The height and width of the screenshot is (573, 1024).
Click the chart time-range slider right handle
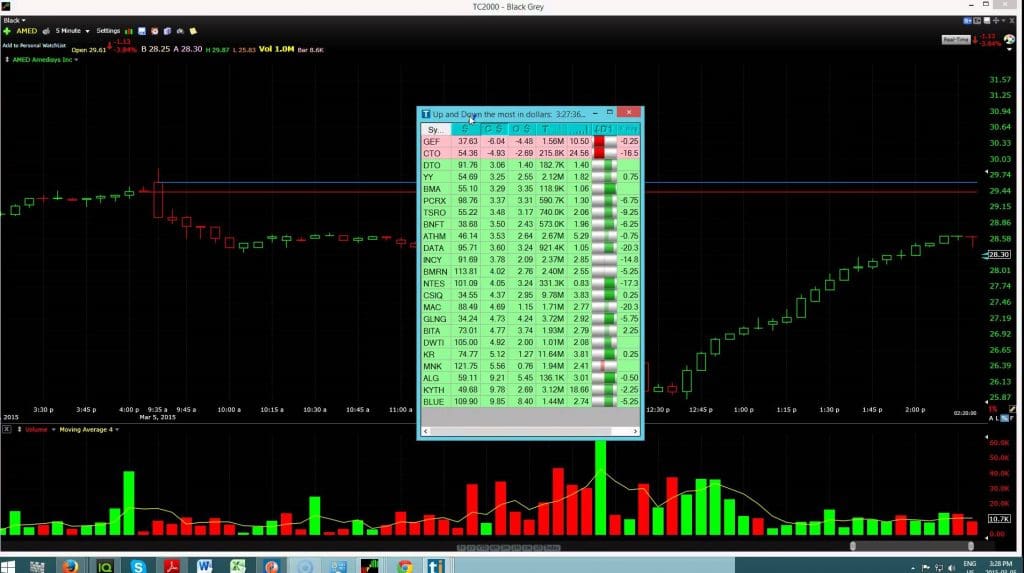970,546
